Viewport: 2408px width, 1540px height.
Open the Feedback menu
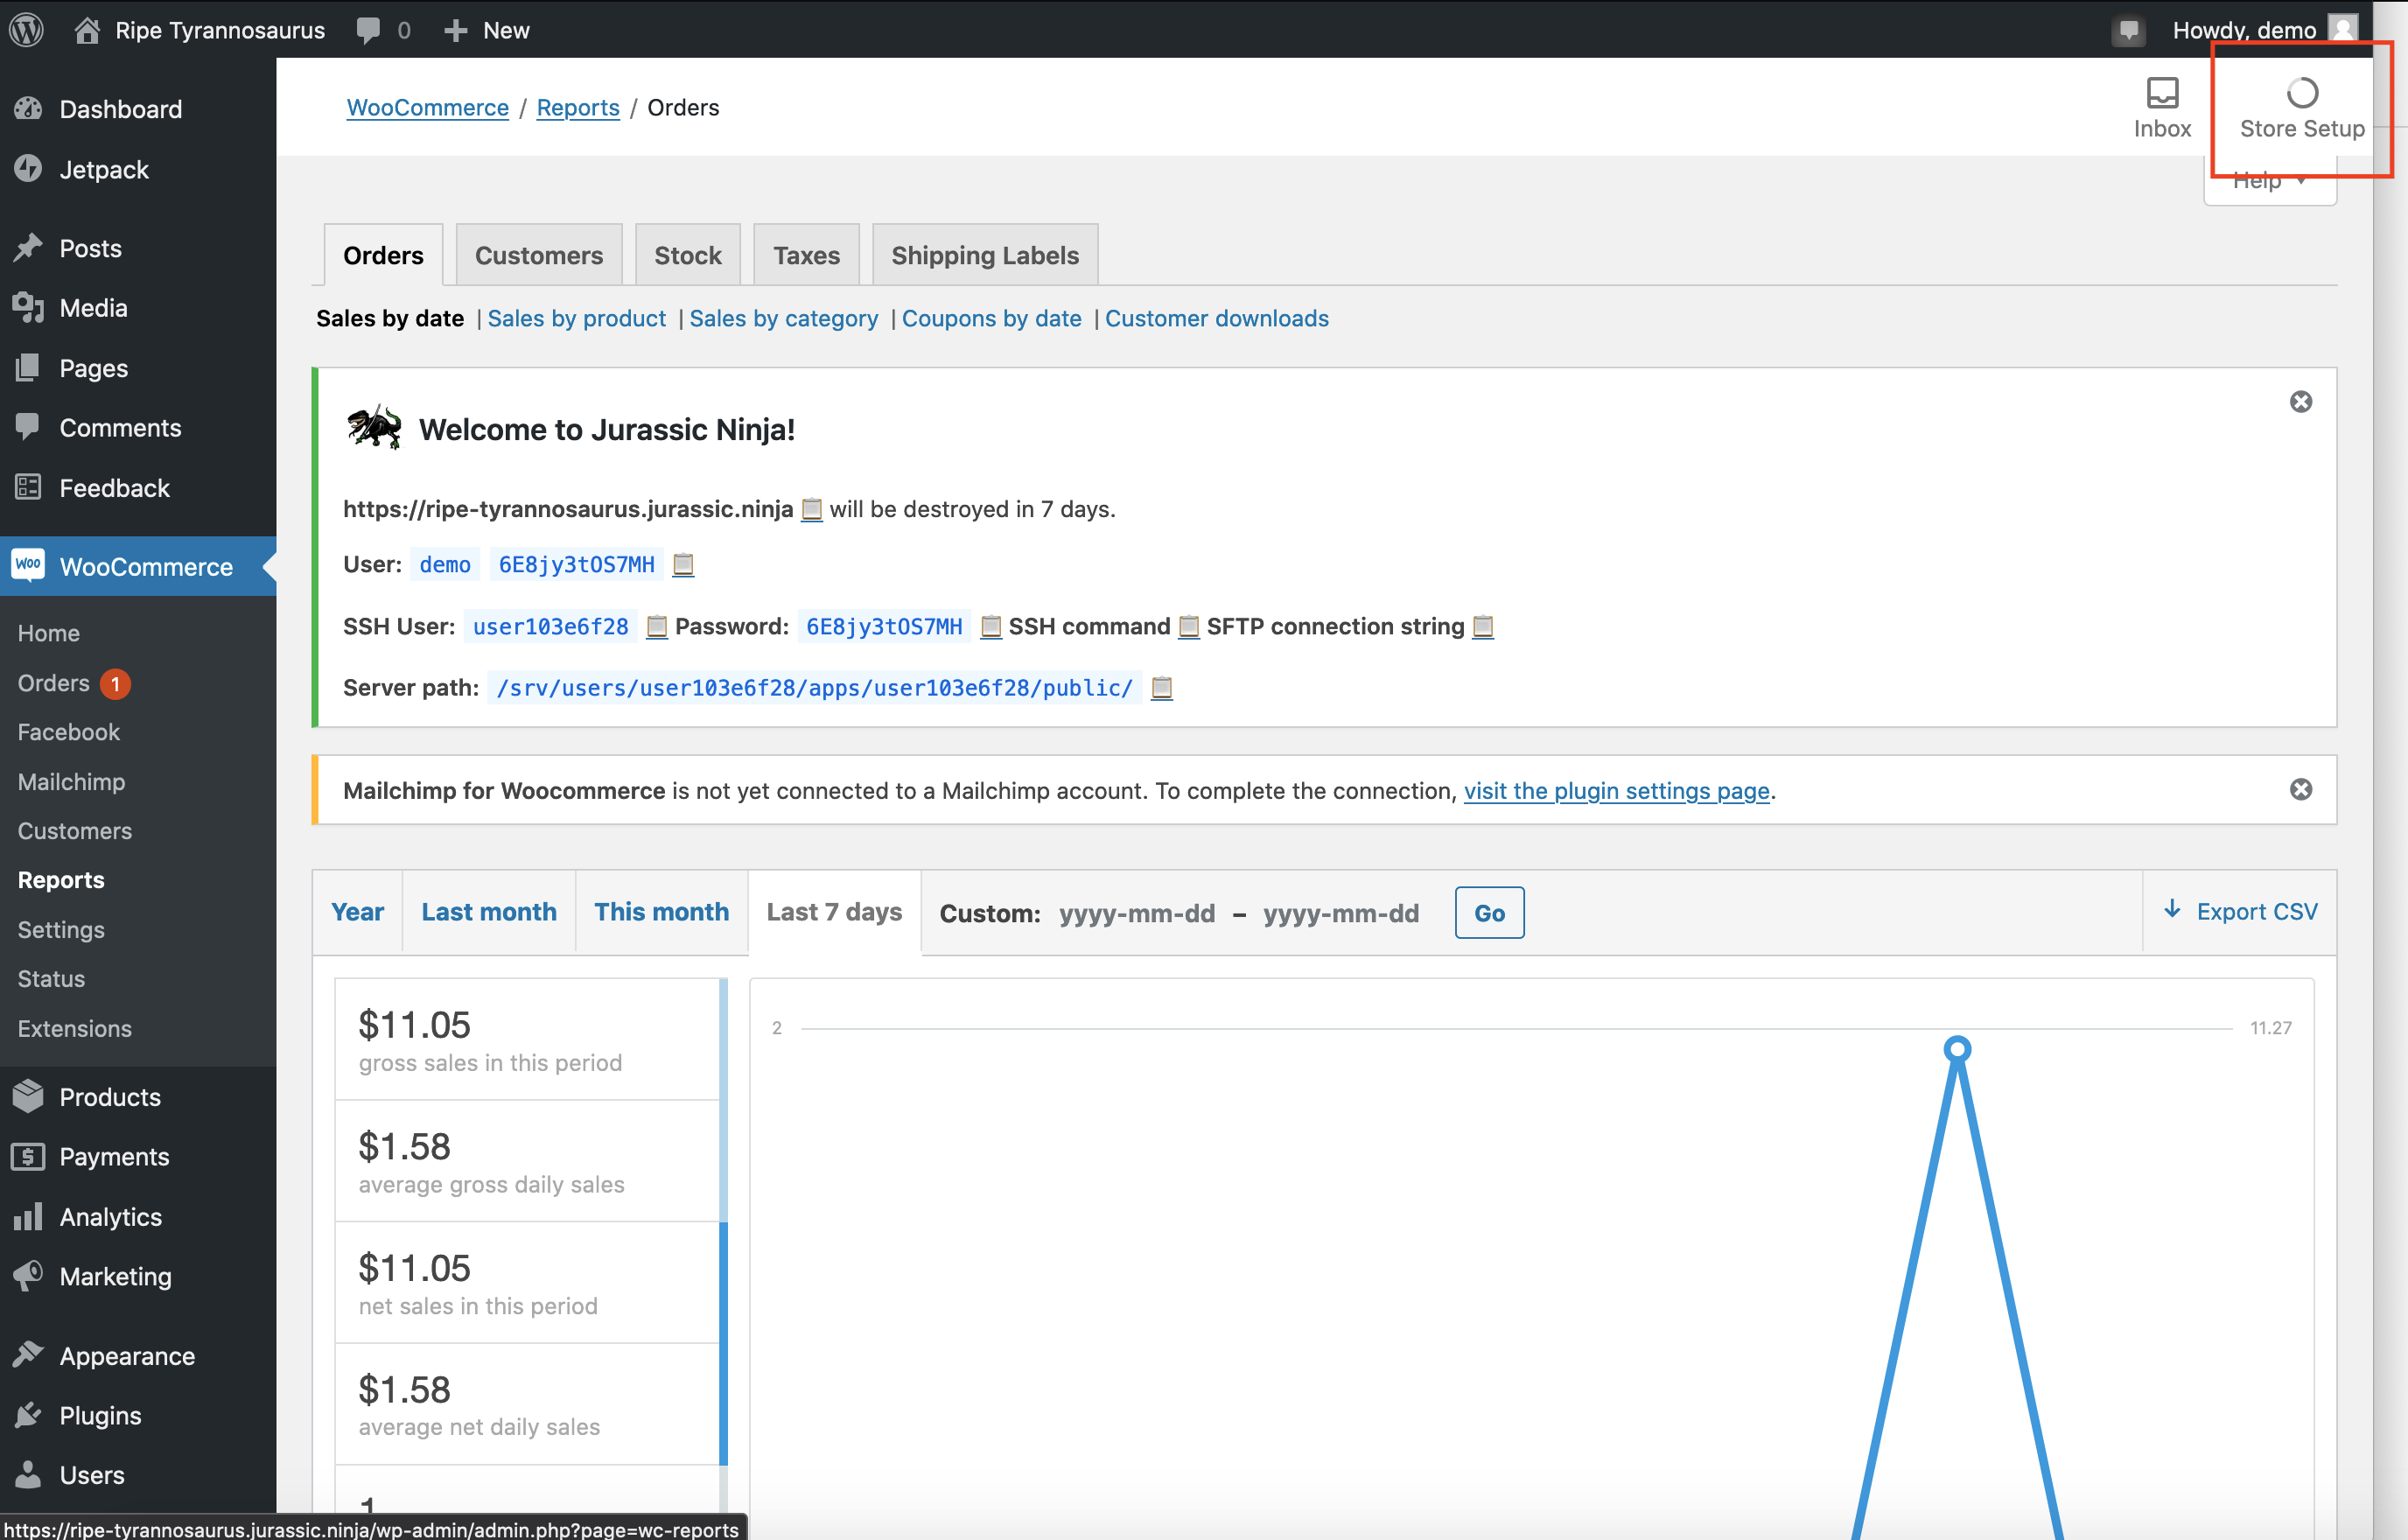pyautogui.click(x=138, y=488)
